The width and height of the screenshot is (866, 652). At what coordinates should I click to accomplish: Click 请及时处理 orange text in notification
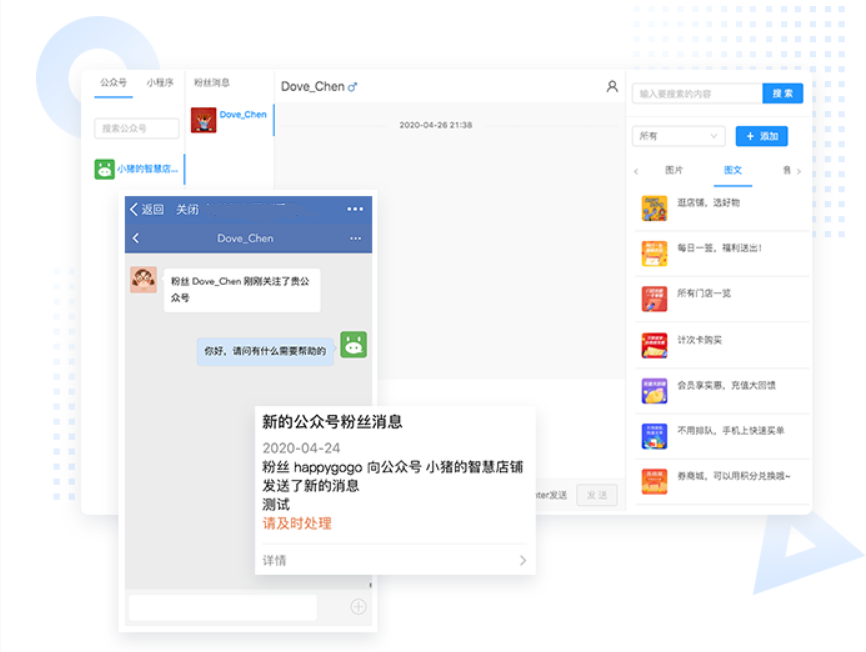(297, 523)
